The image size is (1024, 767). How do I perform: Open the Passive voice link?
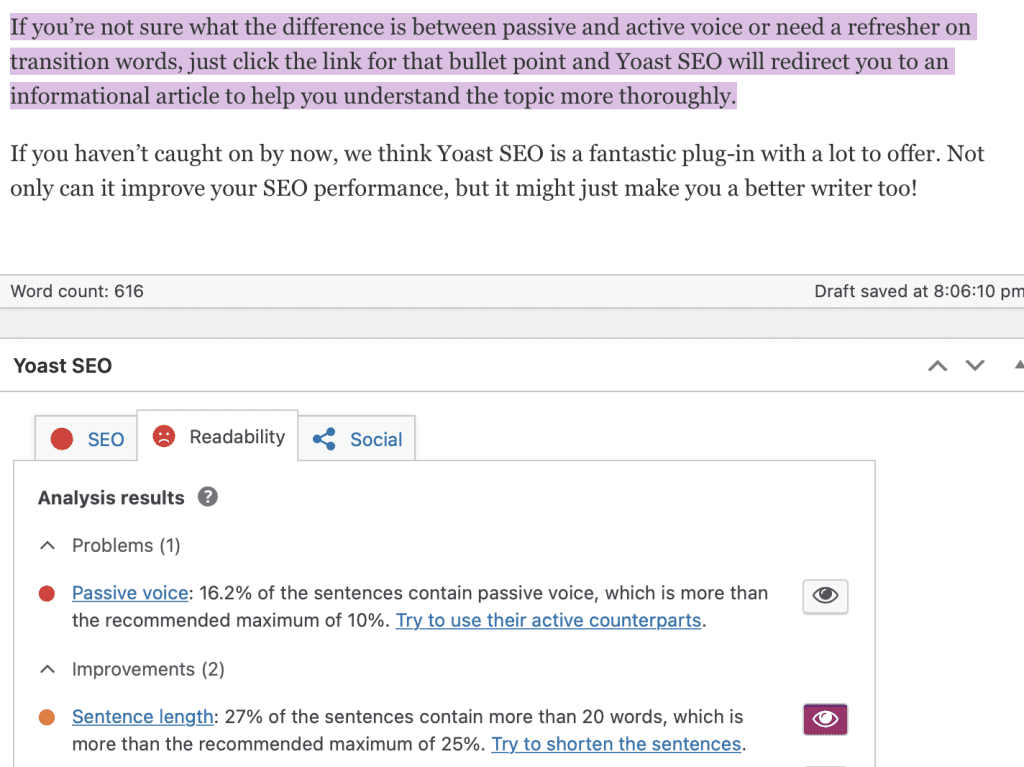130,593
